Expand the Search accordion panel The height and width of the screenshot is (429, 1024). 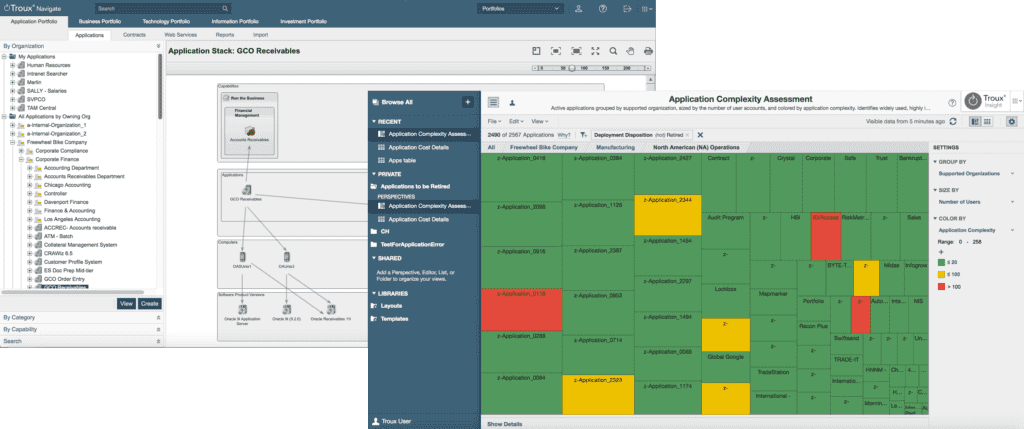[81, 341]
